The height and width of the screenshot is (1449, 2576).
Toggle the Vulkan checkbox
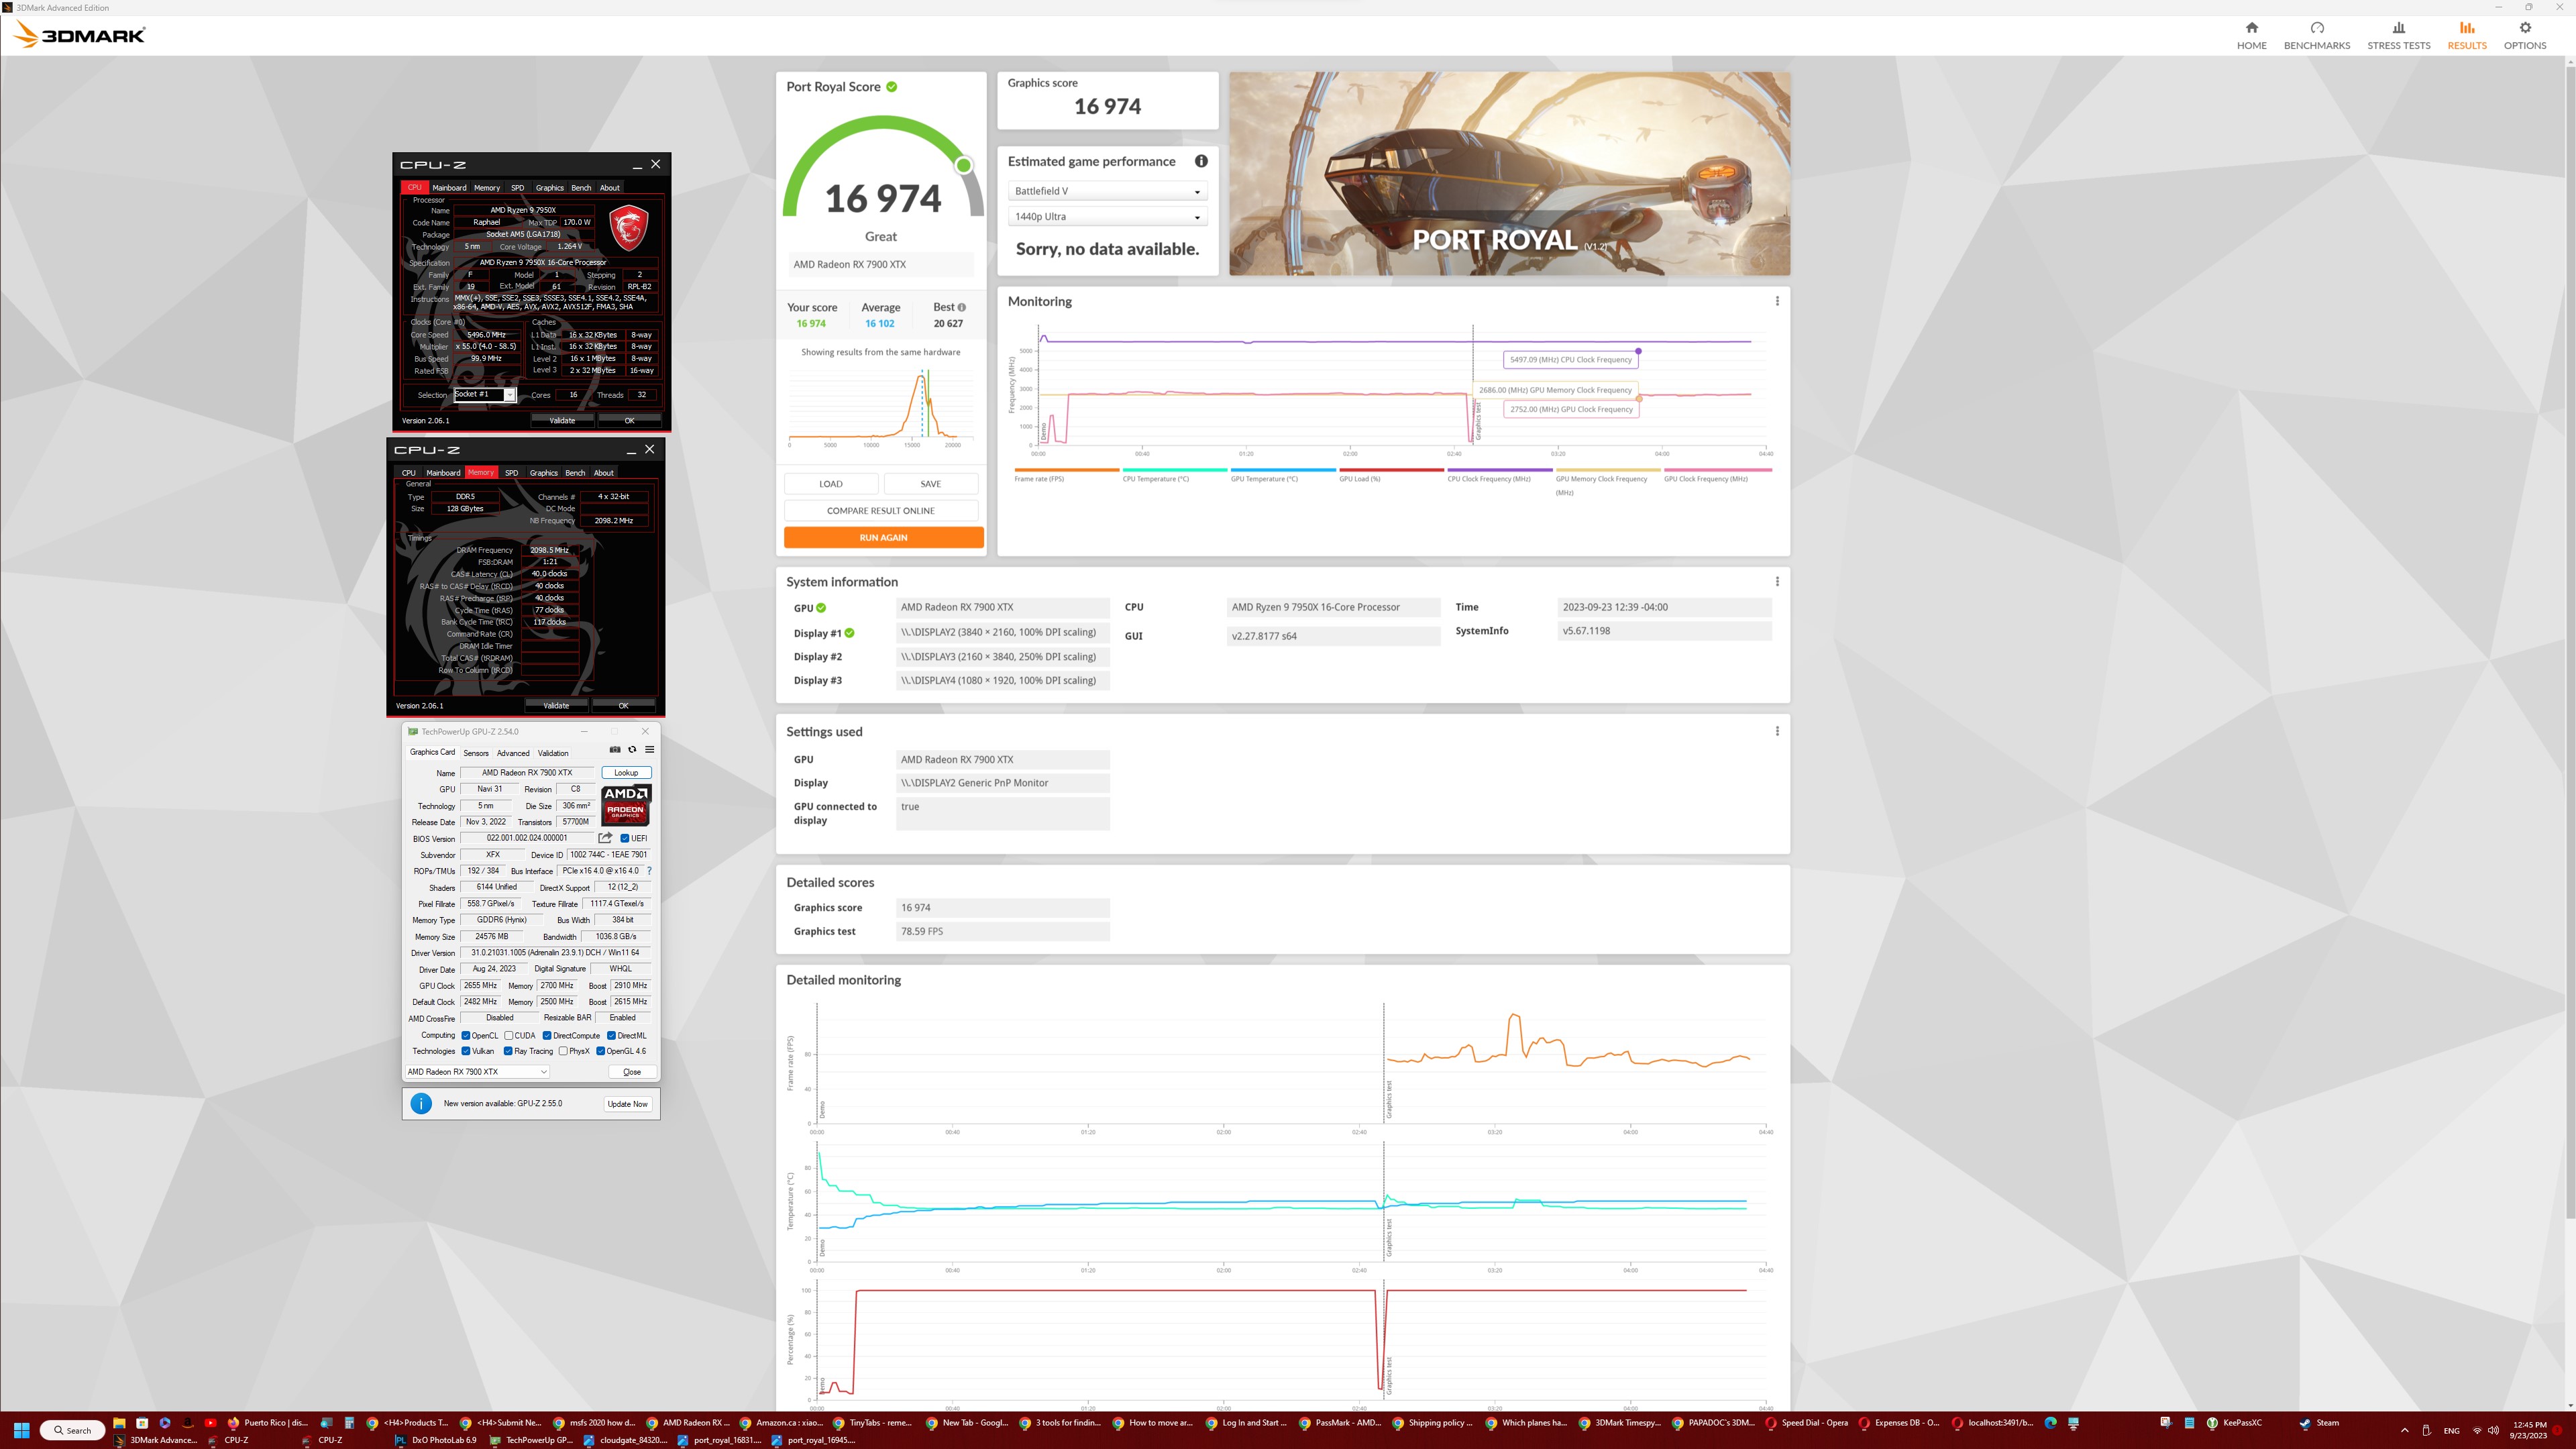point(466,1051)
